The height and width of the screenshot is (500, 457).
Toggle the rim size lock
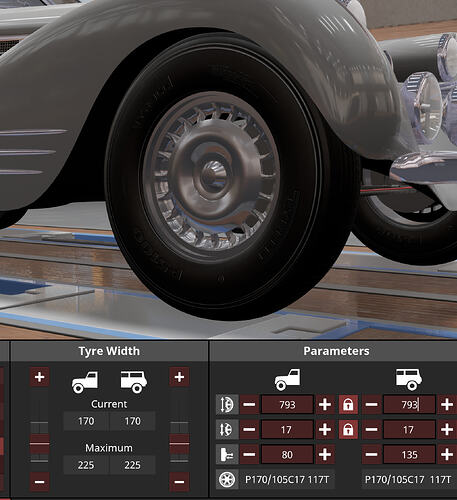pos(348,430)
